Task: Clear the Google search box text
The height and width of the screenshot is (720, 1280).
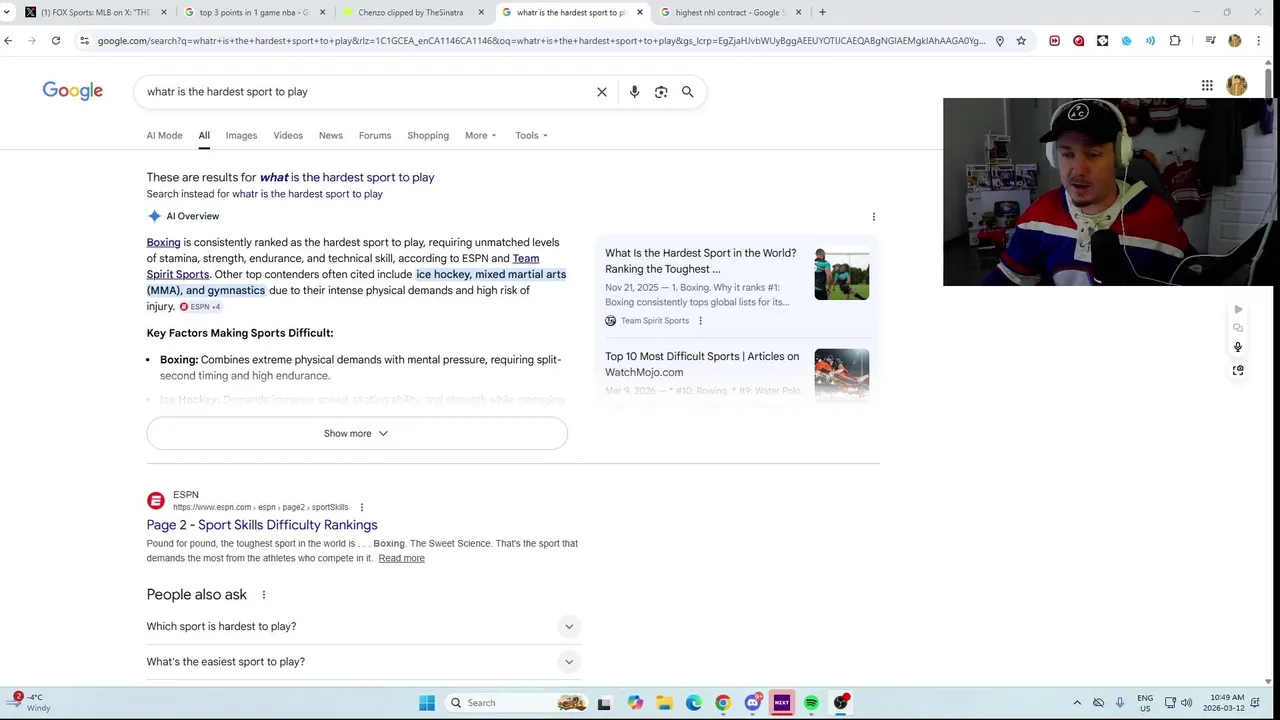Action: [602, 92]
